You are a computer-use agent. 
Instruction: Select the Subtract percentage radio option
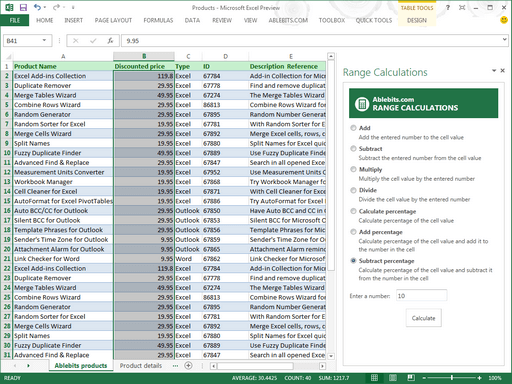pyautogui.click(x=353, y=261)
